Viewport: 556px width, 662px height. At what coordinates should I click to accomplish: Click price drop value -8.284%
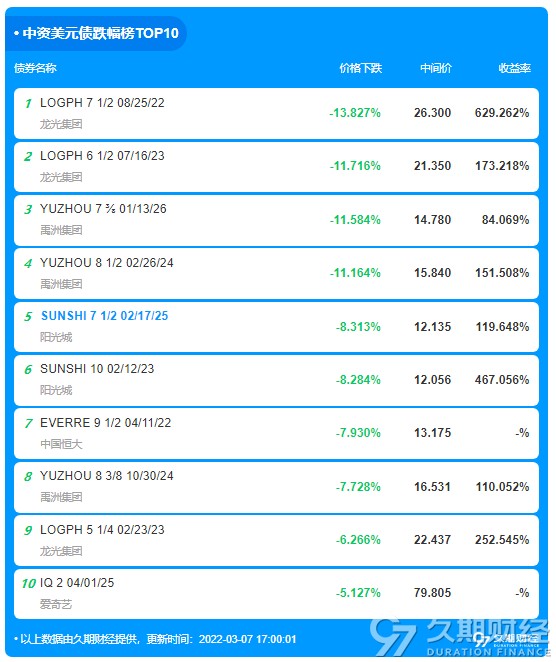point(358,380)
